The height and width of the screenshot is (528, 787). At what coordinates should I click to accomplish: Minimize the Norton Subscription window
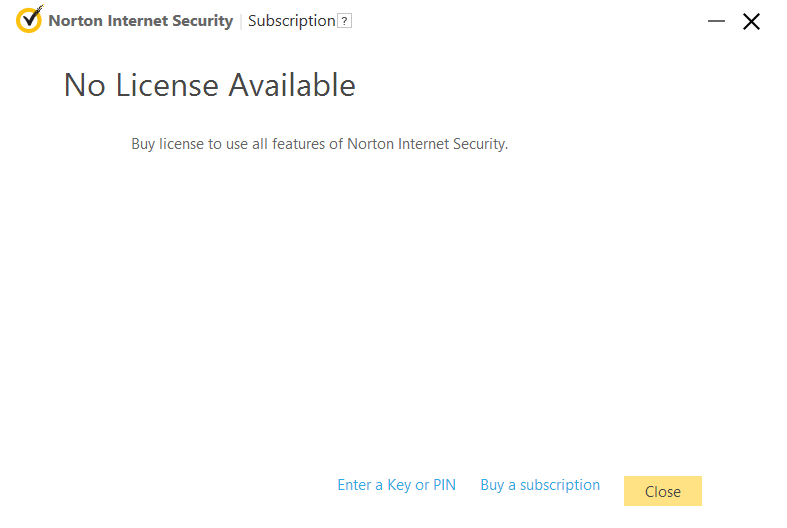point(716,21)
